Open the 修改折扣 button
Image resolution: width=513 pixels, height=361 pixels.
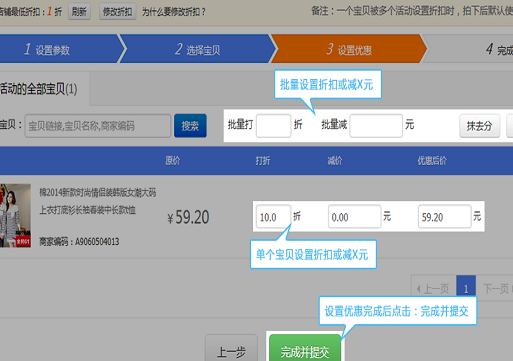(118, 12)
